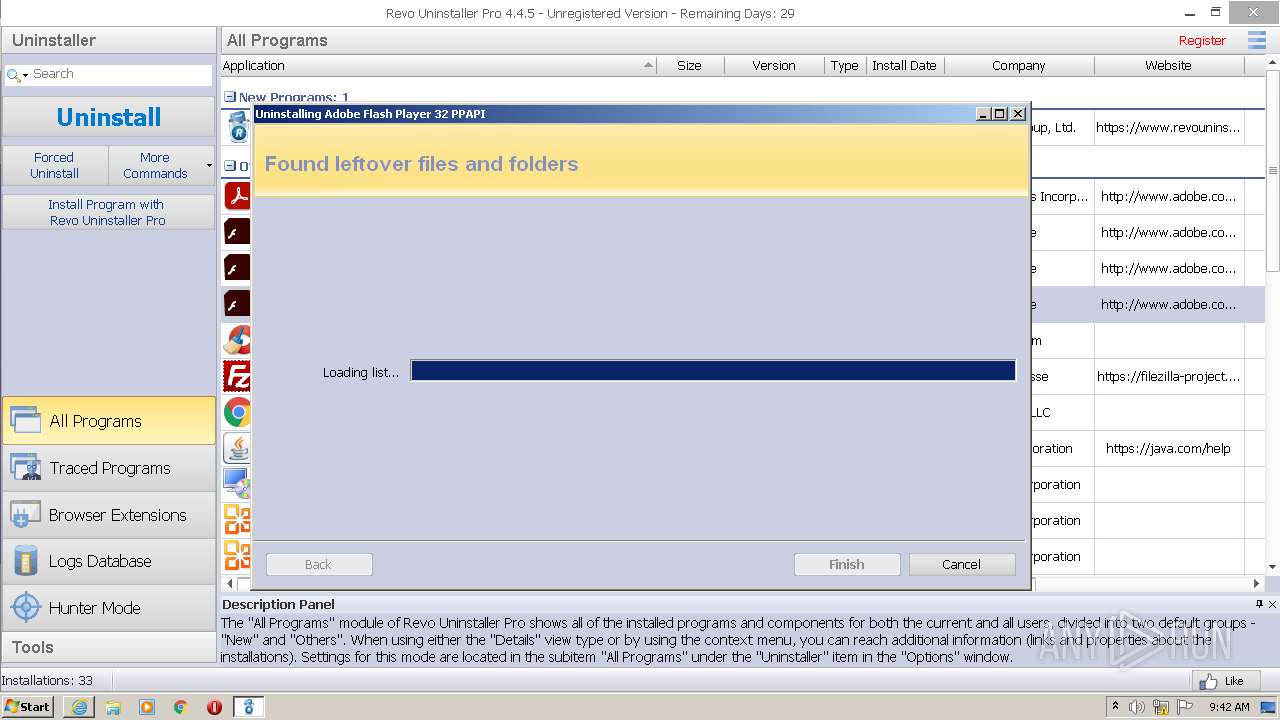This screenshot has height=720, width=1280.
Task: Select the Adobe Acrobat Reader icon
Action: coord(237,195)
